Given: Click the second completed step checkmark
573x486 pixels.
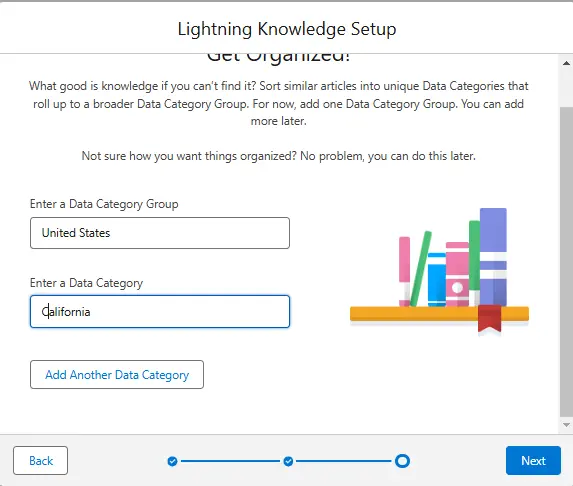Looking at the screenshot, I should pyautogui.click(x=288, y=461).
